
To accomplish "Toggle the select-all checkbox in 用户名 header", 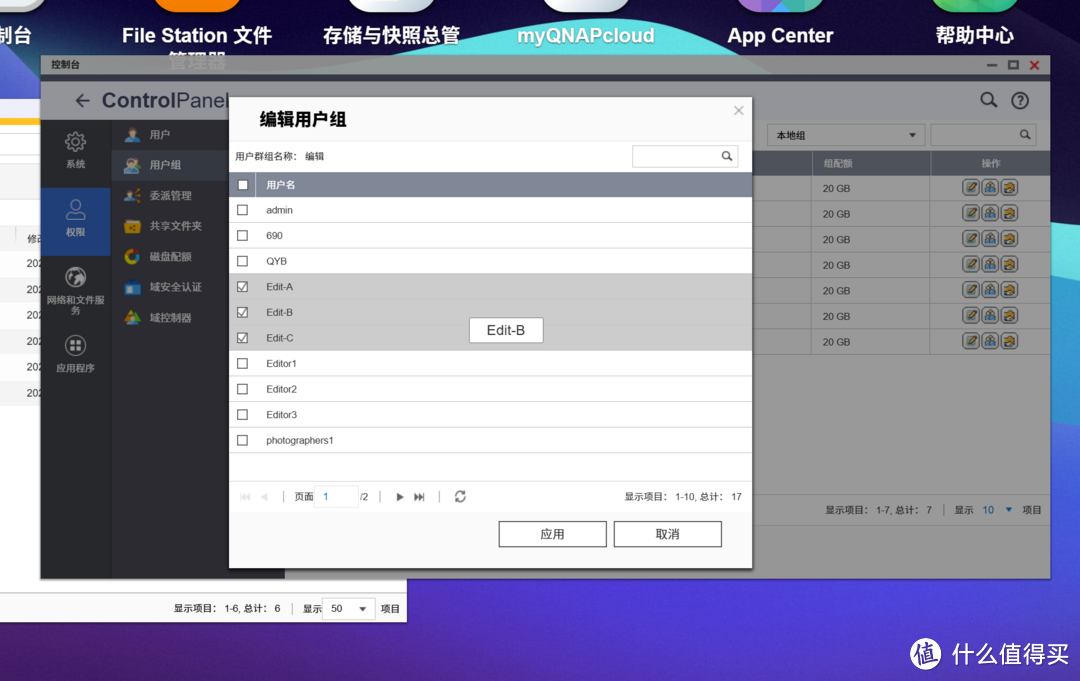I will tap(240, 185).
